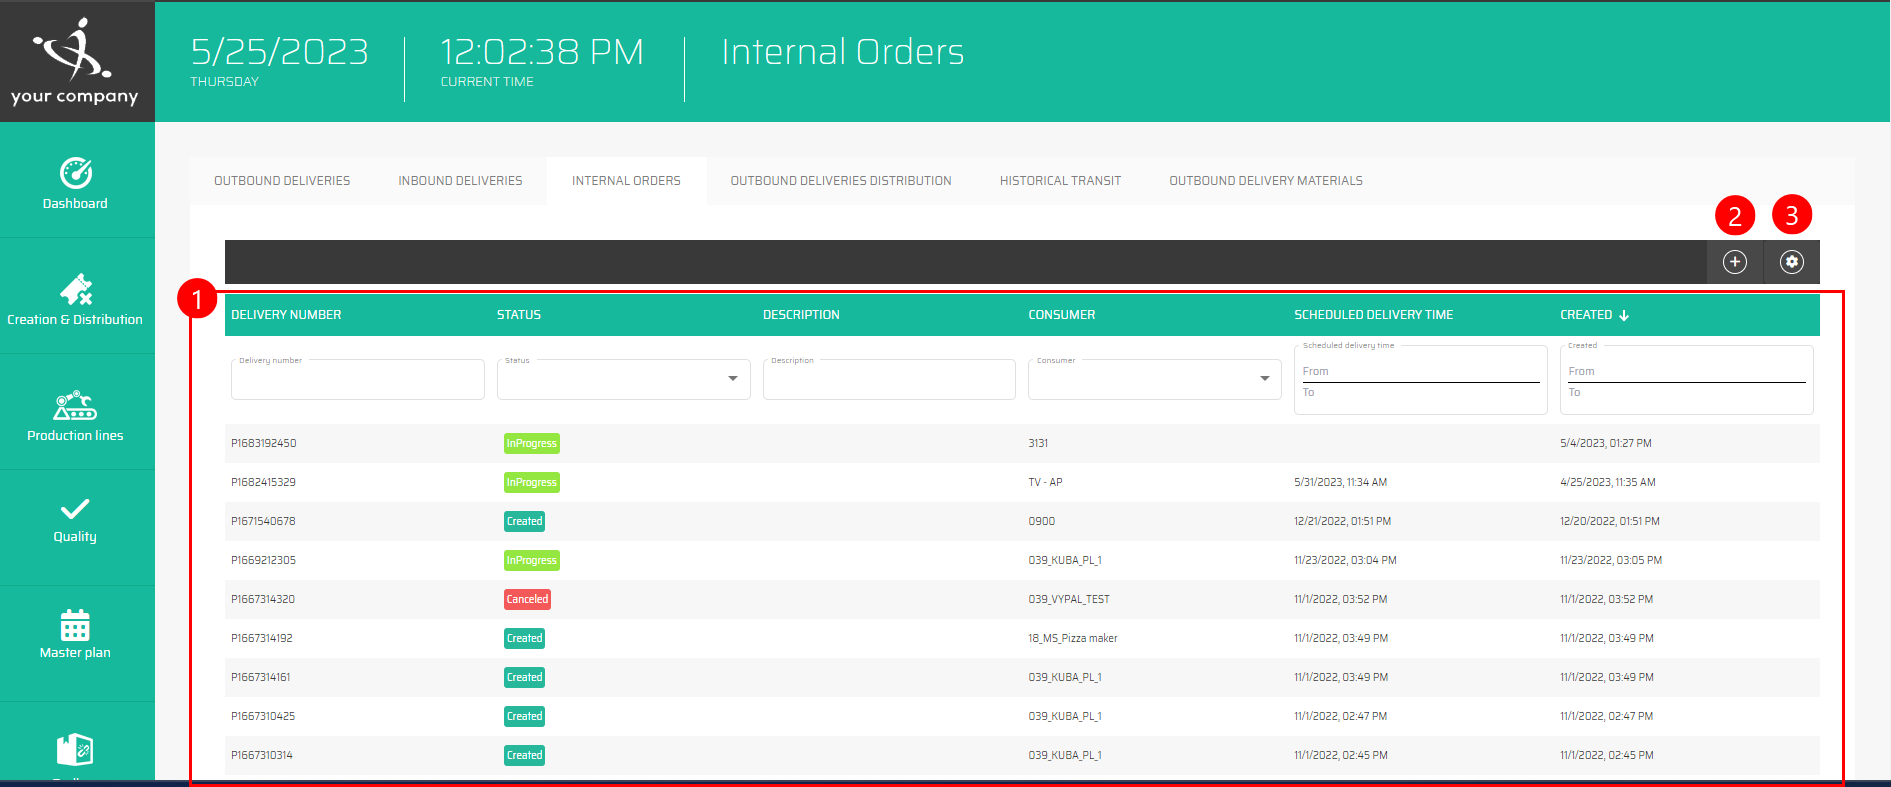Open the Quality checkmark section
Image resolution: width=1891 pixels, height=787 pixels.
pyautogui.click(x=76, y=519)
